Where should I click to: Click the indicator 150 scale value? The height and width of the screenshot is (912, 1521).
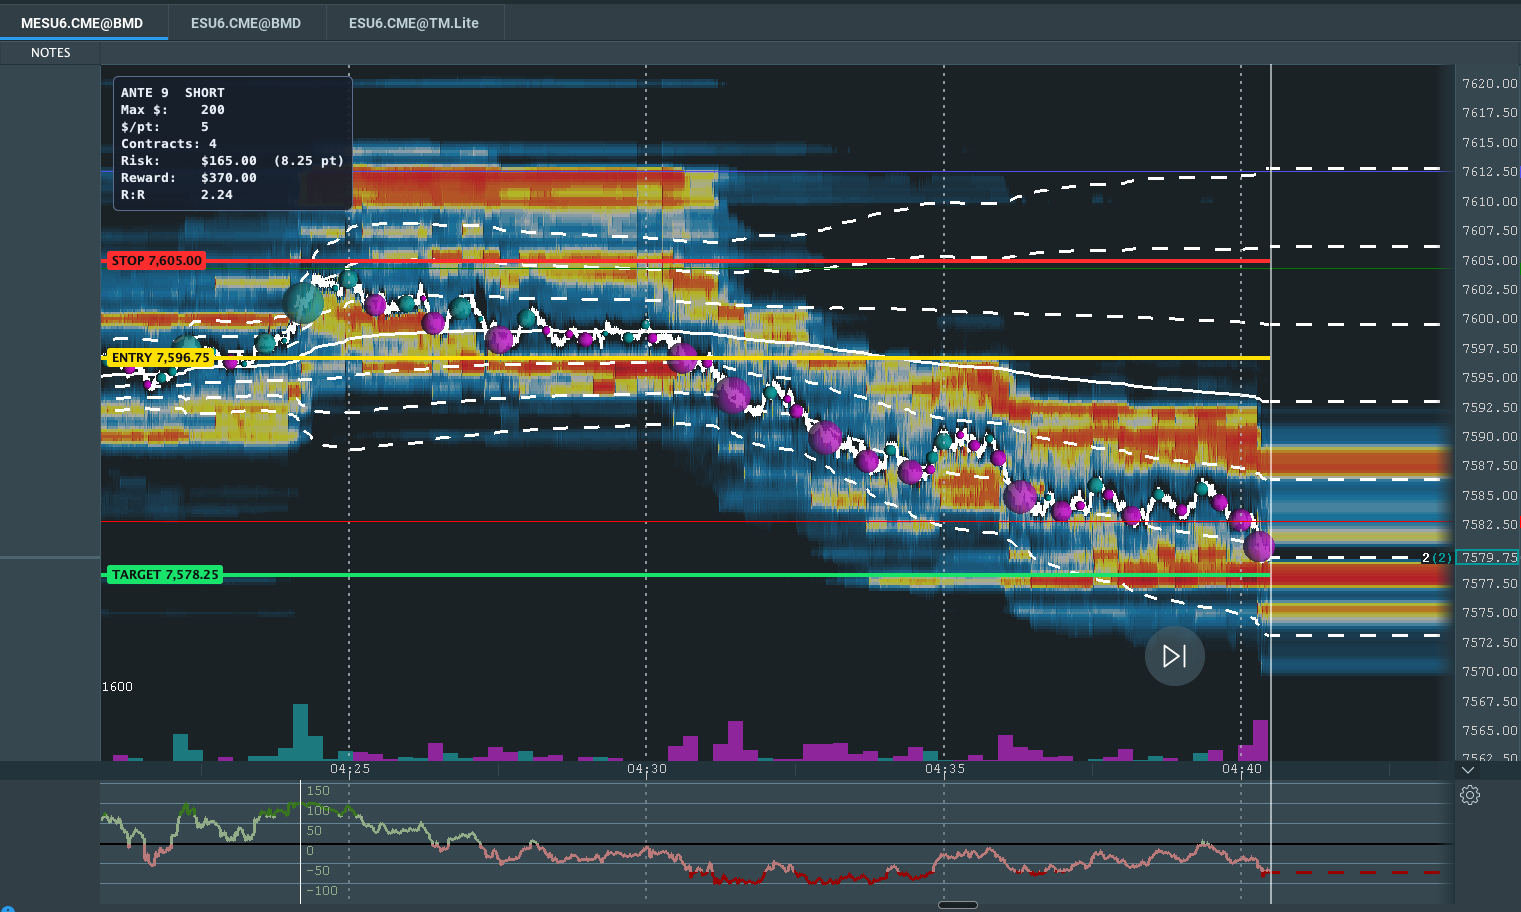[318, 791]
